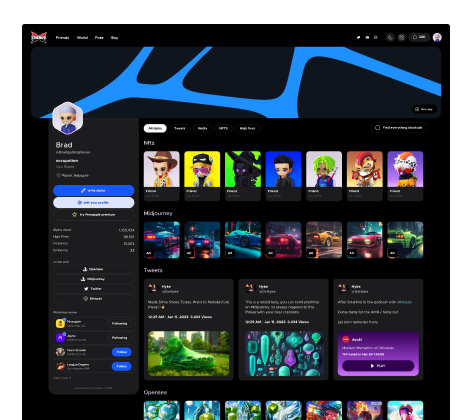The width and height of the screenshot is (472, 420).
Task: Click the pencil icon on write alpha
Action: pyautogui.click(x=83, y=190)
